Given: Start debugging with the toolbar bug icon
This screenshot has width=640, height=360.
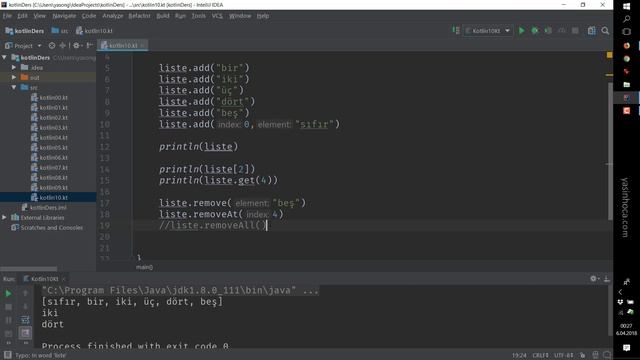Looking at the screenshot, I should pos(535,31).
